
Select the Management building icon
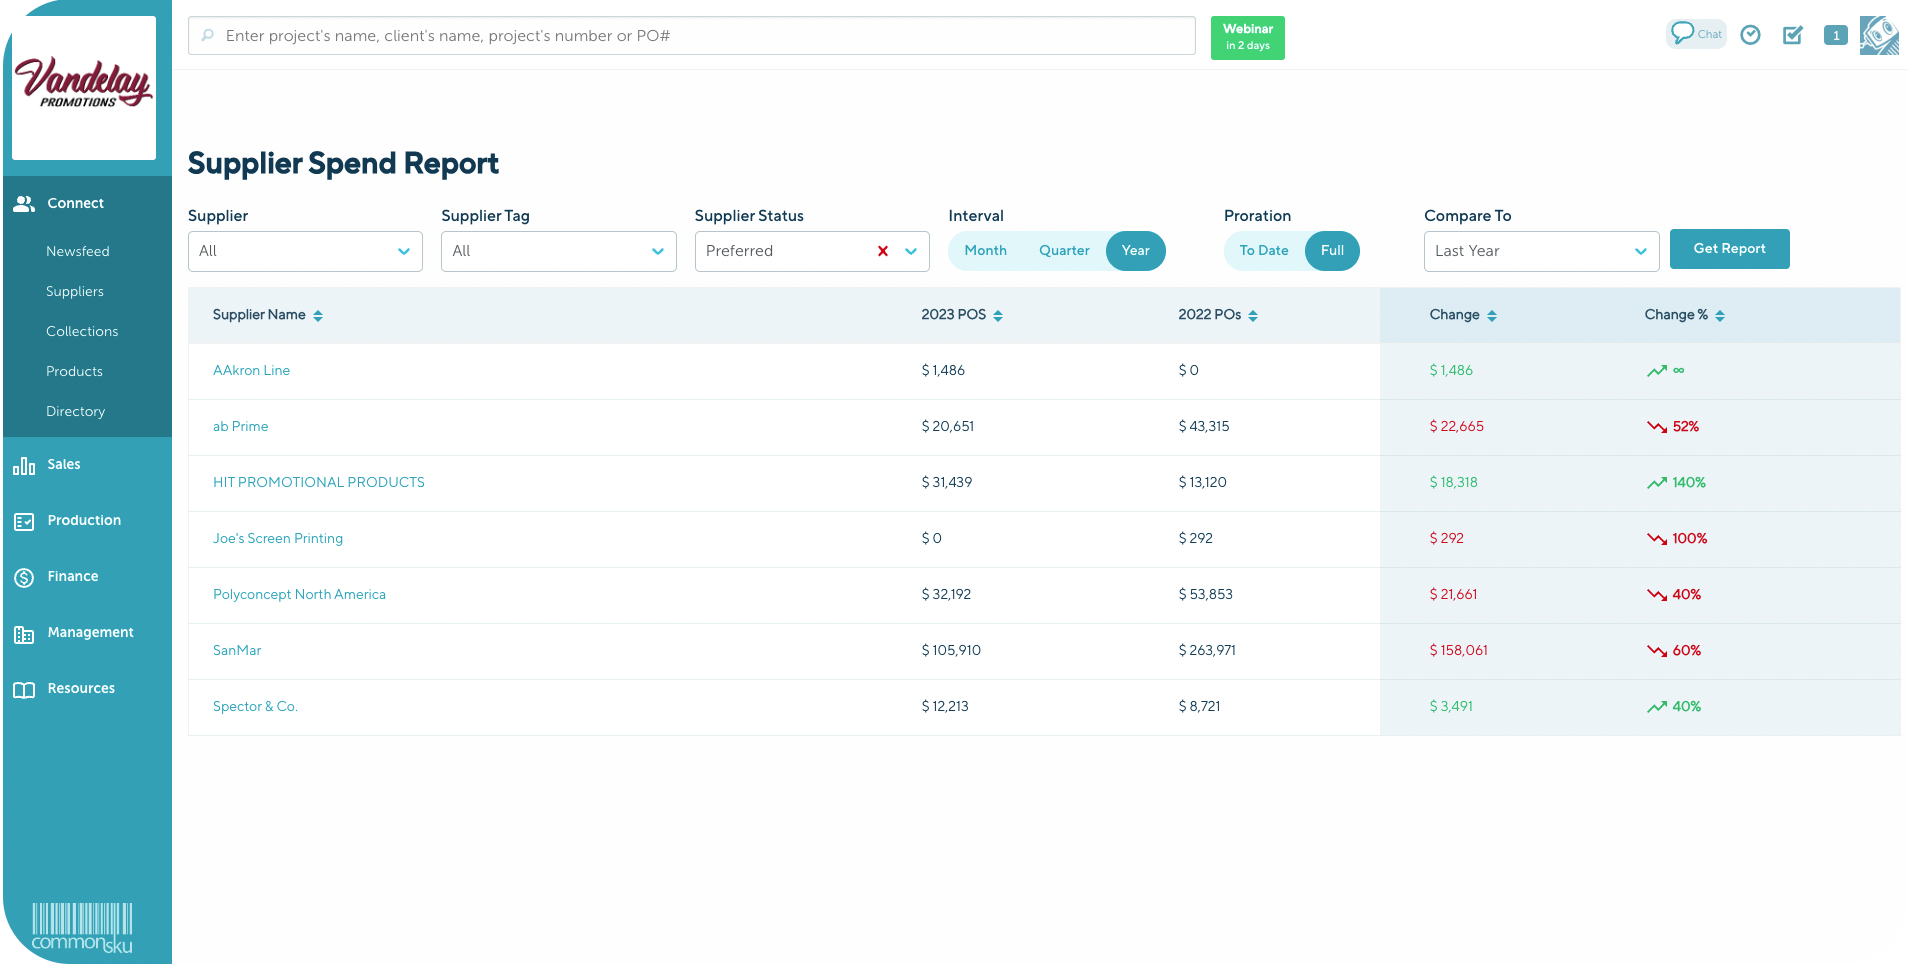pyautogui.click(x=23, y=632)
